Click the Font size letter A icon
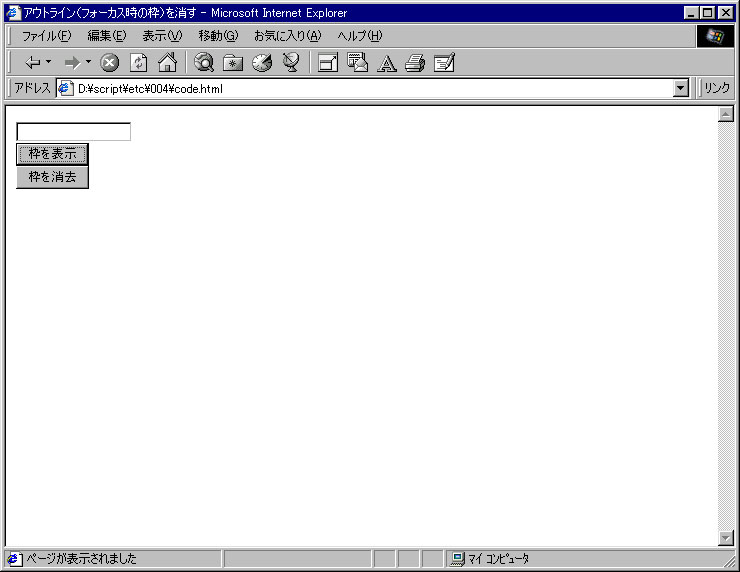 387,63
